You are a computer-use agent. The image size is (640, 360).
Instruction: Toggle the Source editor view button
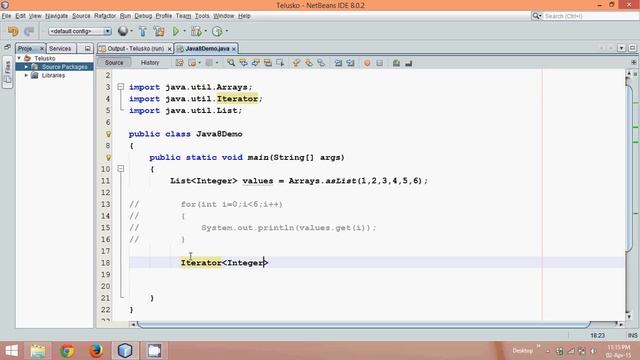[114, 62]
